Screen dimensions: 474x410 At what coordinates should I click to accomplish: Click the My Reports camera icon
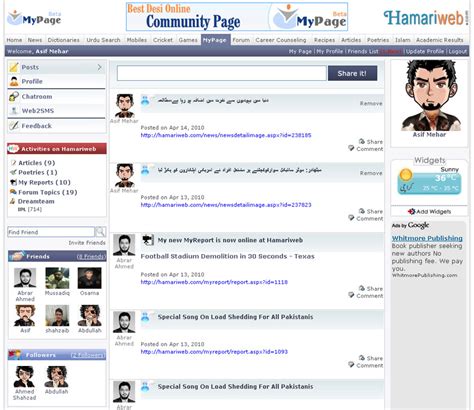tap(13, 182)
